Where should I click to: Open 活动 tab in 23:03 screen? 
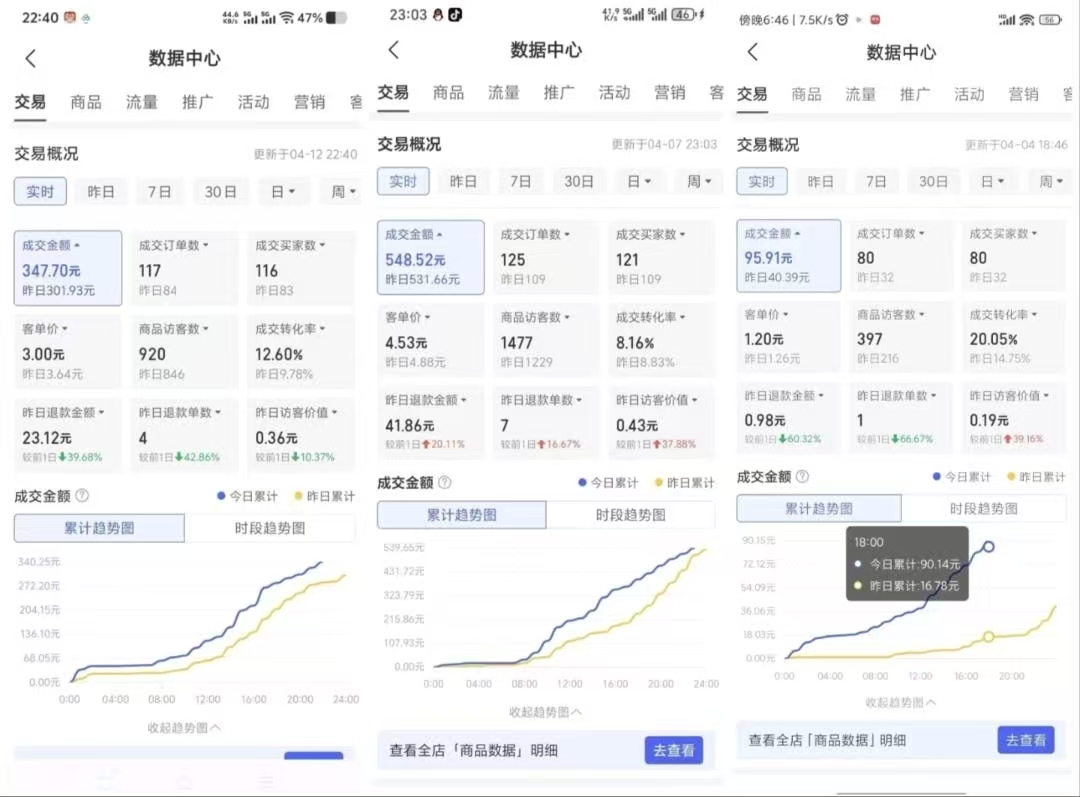coord(614,92)
